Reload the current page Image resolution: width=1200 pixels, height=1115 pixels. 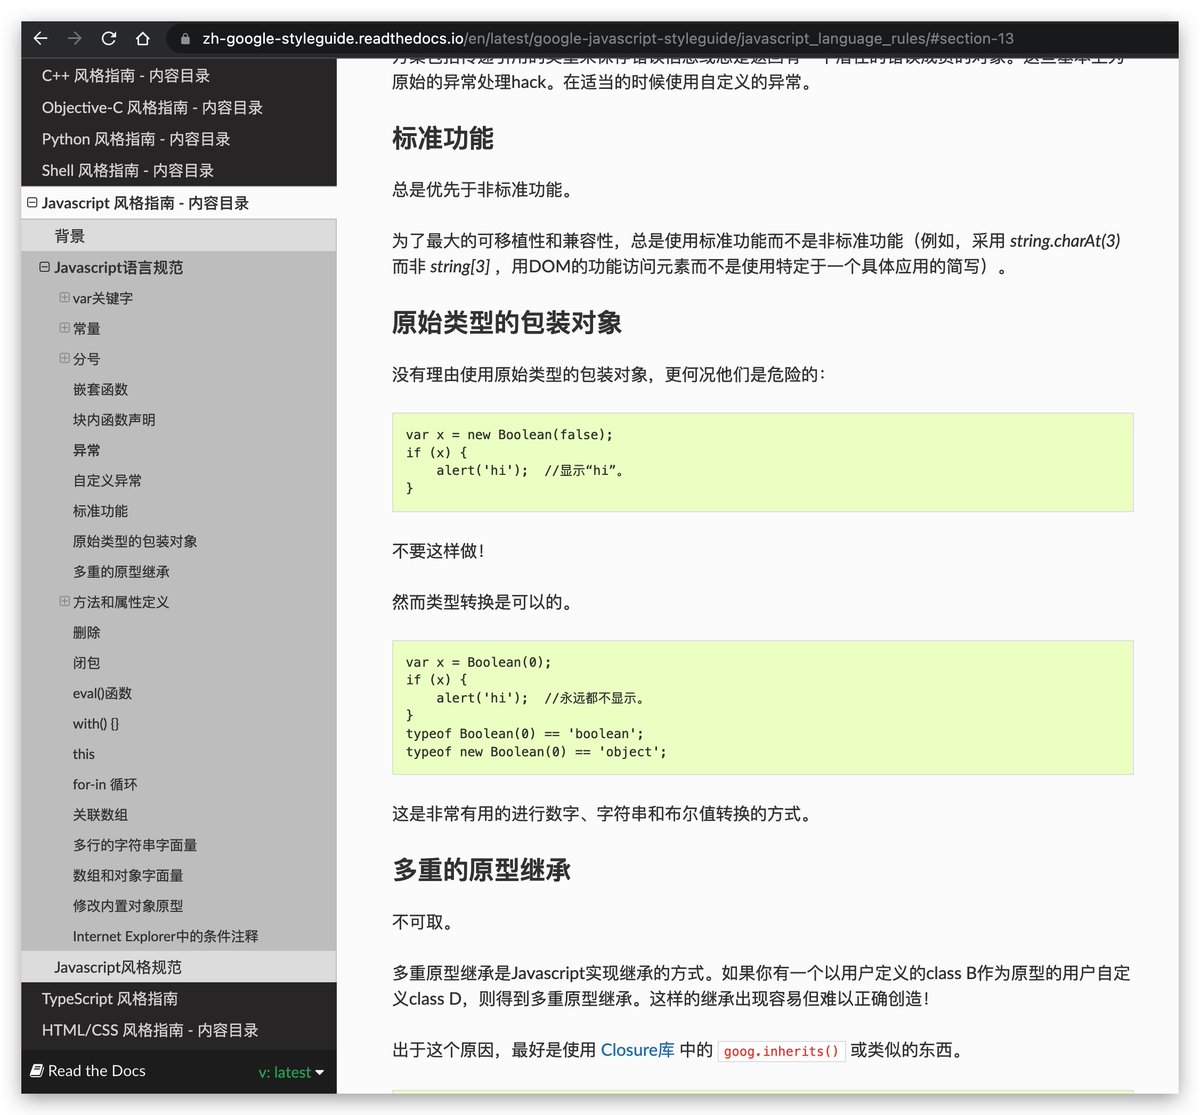tap(108, 39)
